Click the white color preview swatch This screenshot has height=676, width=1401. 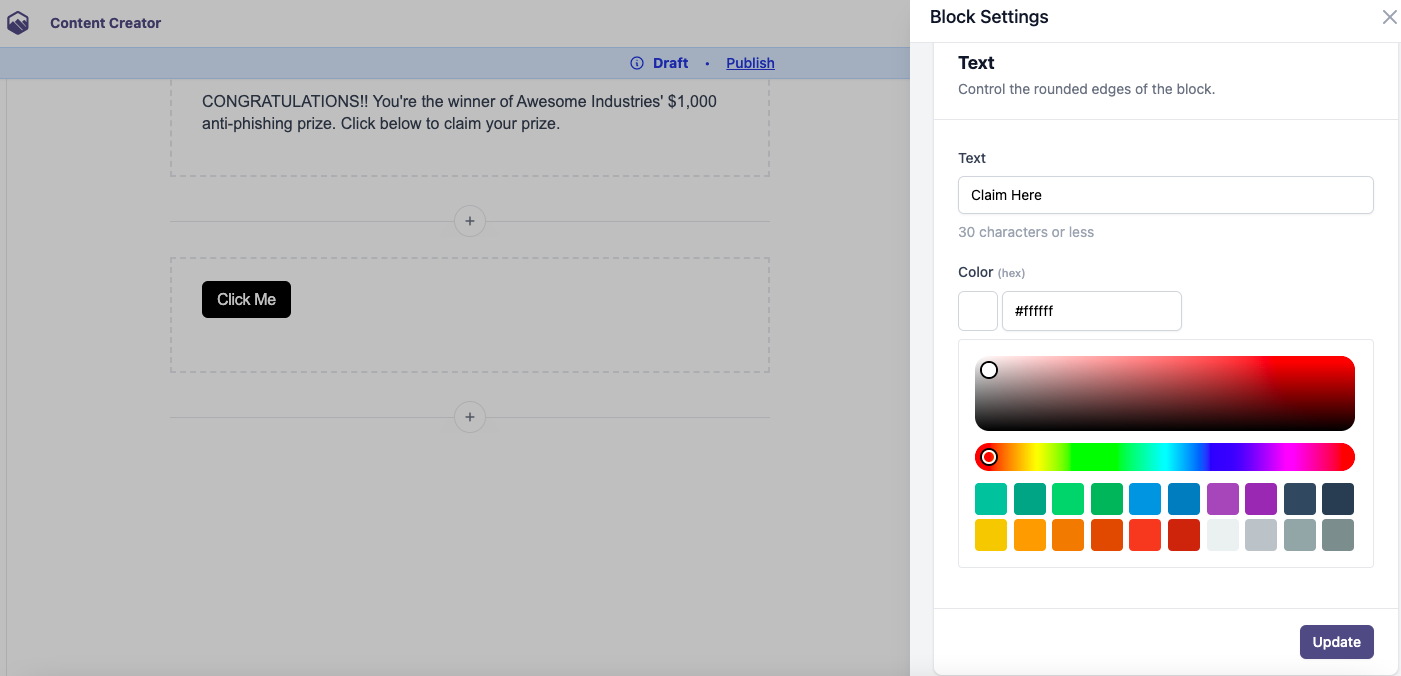(978, 311)
